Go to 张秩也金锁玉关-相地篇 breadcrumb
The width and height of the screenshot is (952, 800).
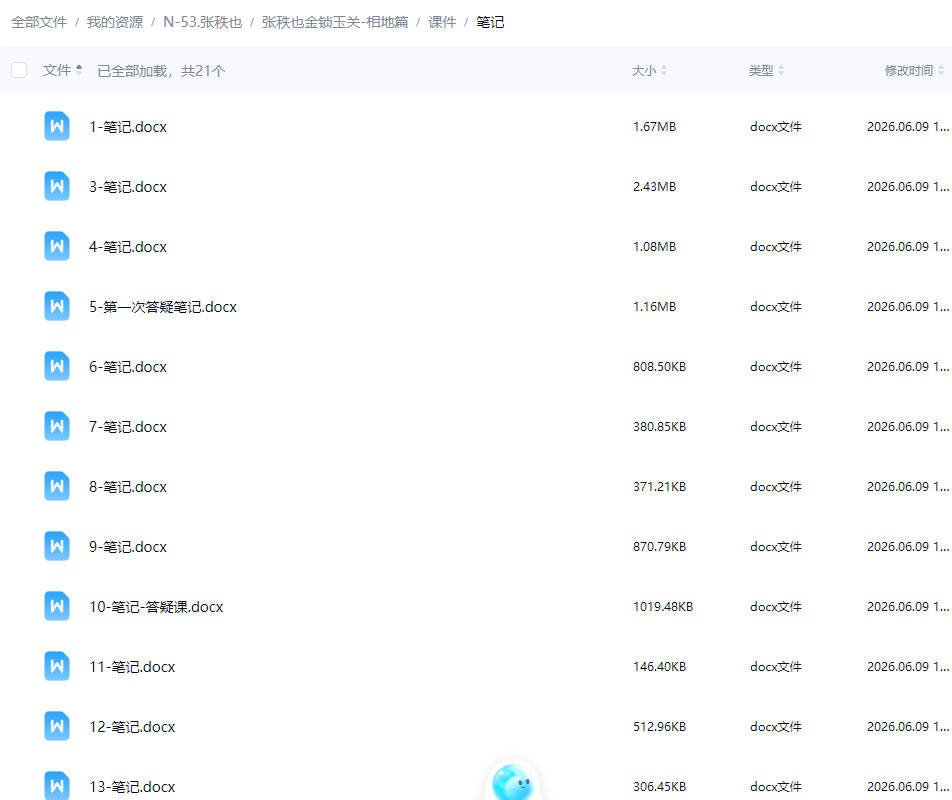click(x=335, y=22)
